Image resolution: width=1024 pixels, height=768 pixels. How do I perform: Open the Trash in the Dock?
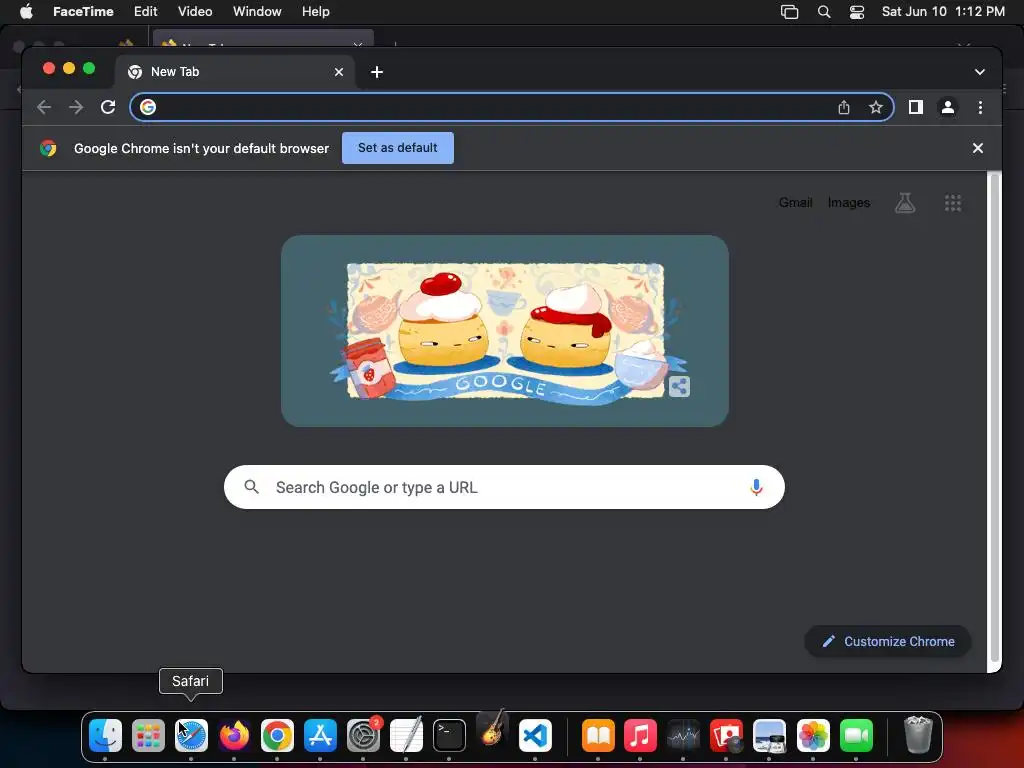point(918,735)
